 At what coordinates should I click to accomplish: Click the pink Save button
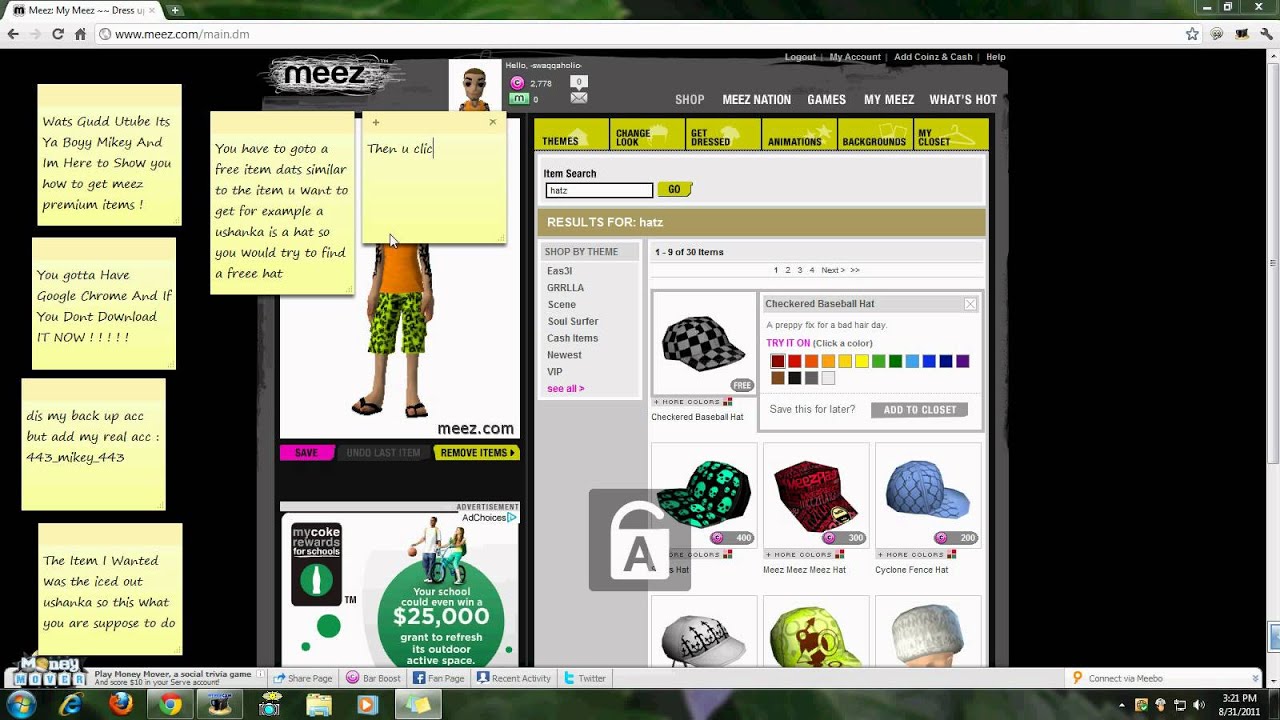click(x=306, y=453)
